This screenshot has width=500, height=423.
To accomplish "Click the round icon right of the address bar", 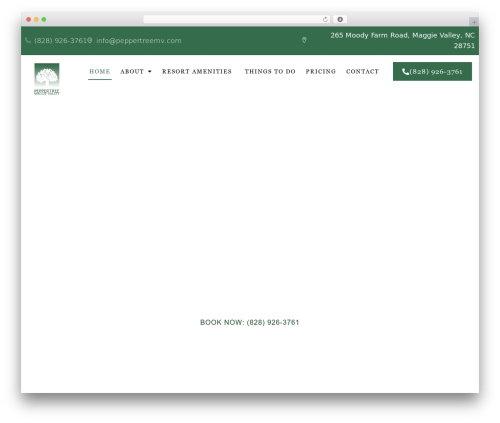I will (x=340, y=19).
